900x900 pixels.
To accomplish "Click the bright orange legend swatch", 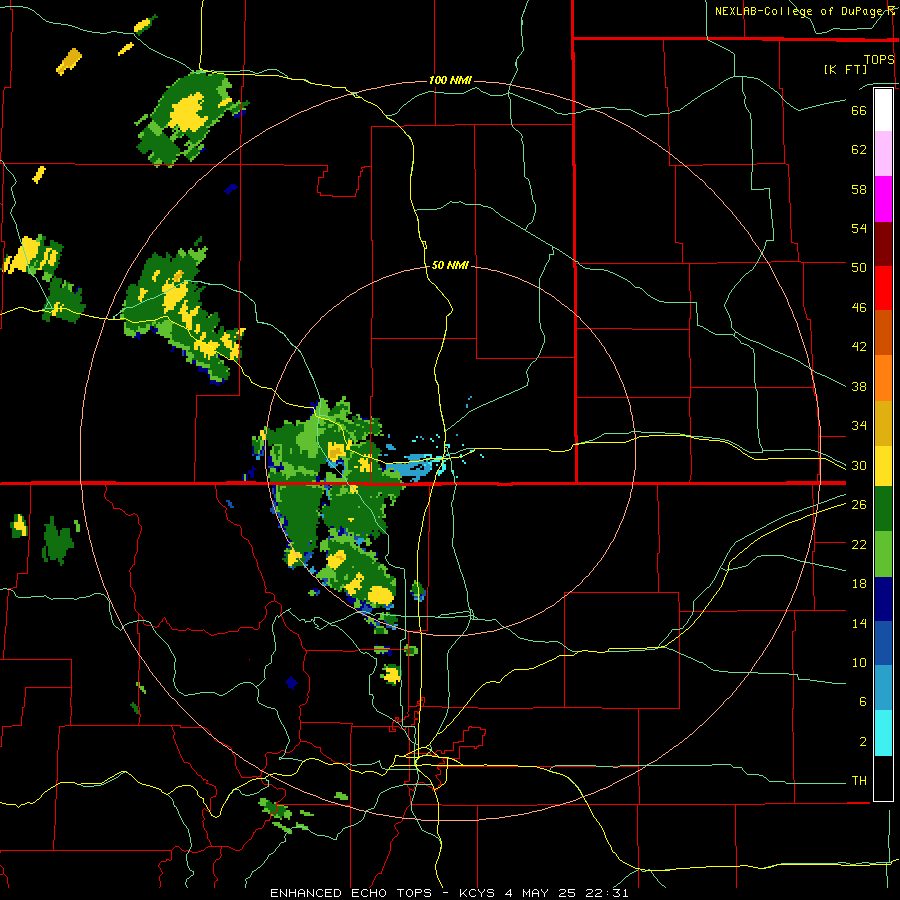I will [883, 378].
